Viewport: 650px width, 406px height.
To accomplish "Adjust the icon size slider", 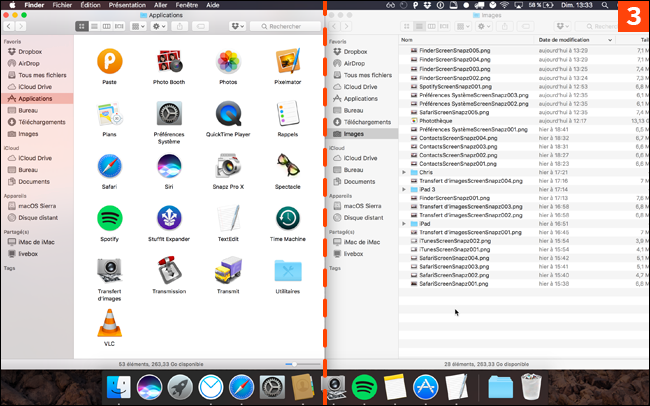I will click(x=294, y=364).
